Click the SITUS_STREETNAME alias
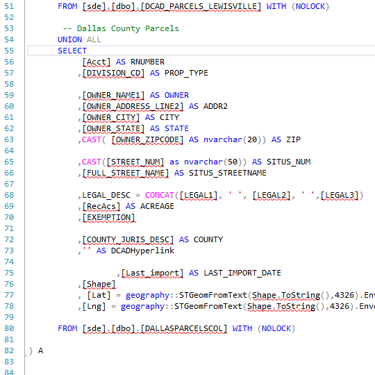This screenshot has height=375, width=375. tap(227, 173)
